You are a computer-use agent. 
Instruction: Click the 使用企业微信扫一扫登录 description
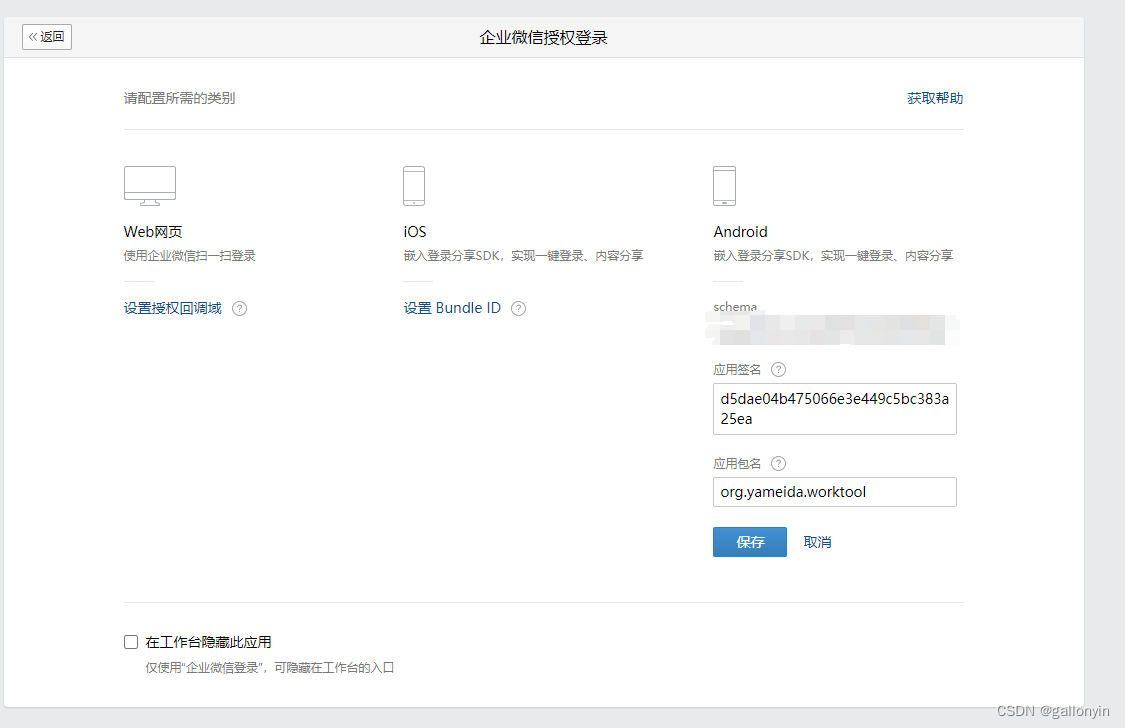(189, 256)
